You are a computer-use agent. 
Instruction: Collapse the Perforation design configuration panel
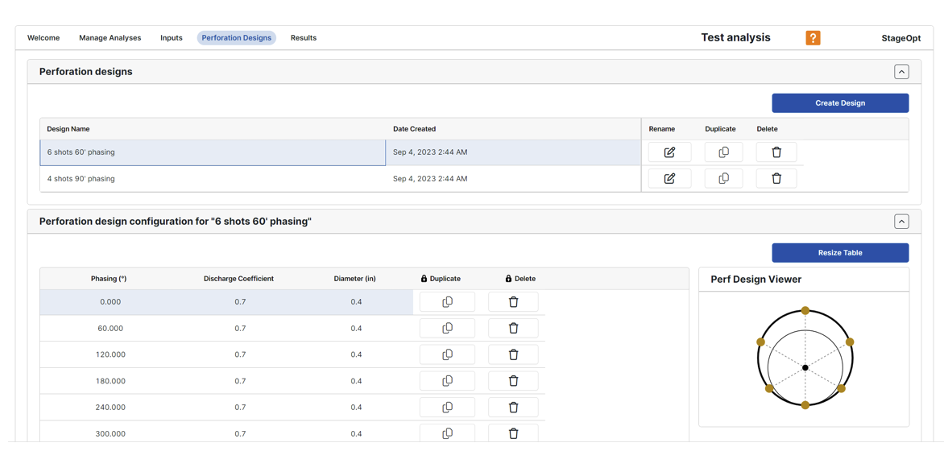pos(902,222)
